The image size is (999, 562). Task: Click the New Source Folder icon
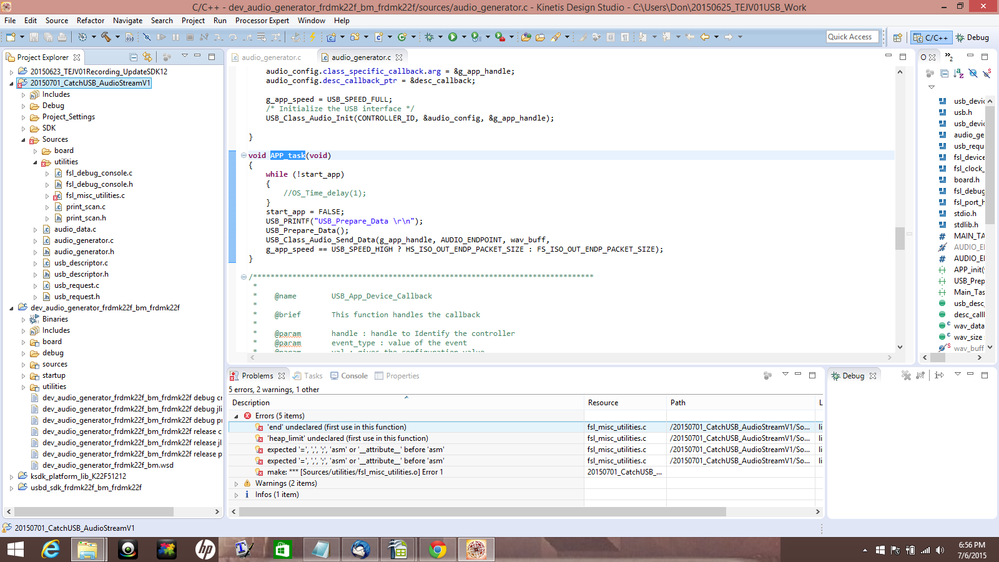tap(354, 37)
